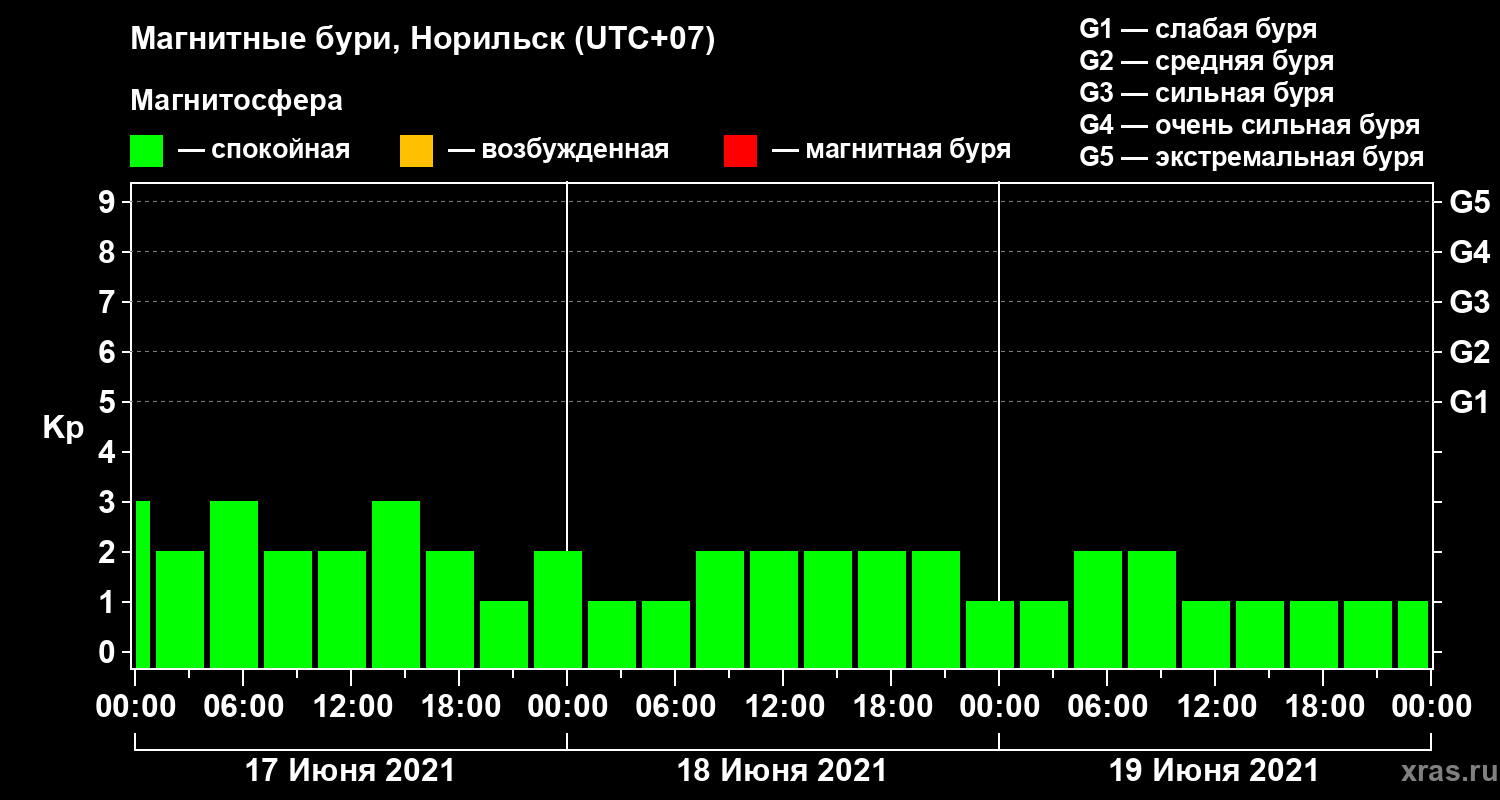Image resolution: width=1500 pixels, height=800 pixels.
Task: Click the narrow Kp 3 bar at start of 17 June
Action: [142, 584]
